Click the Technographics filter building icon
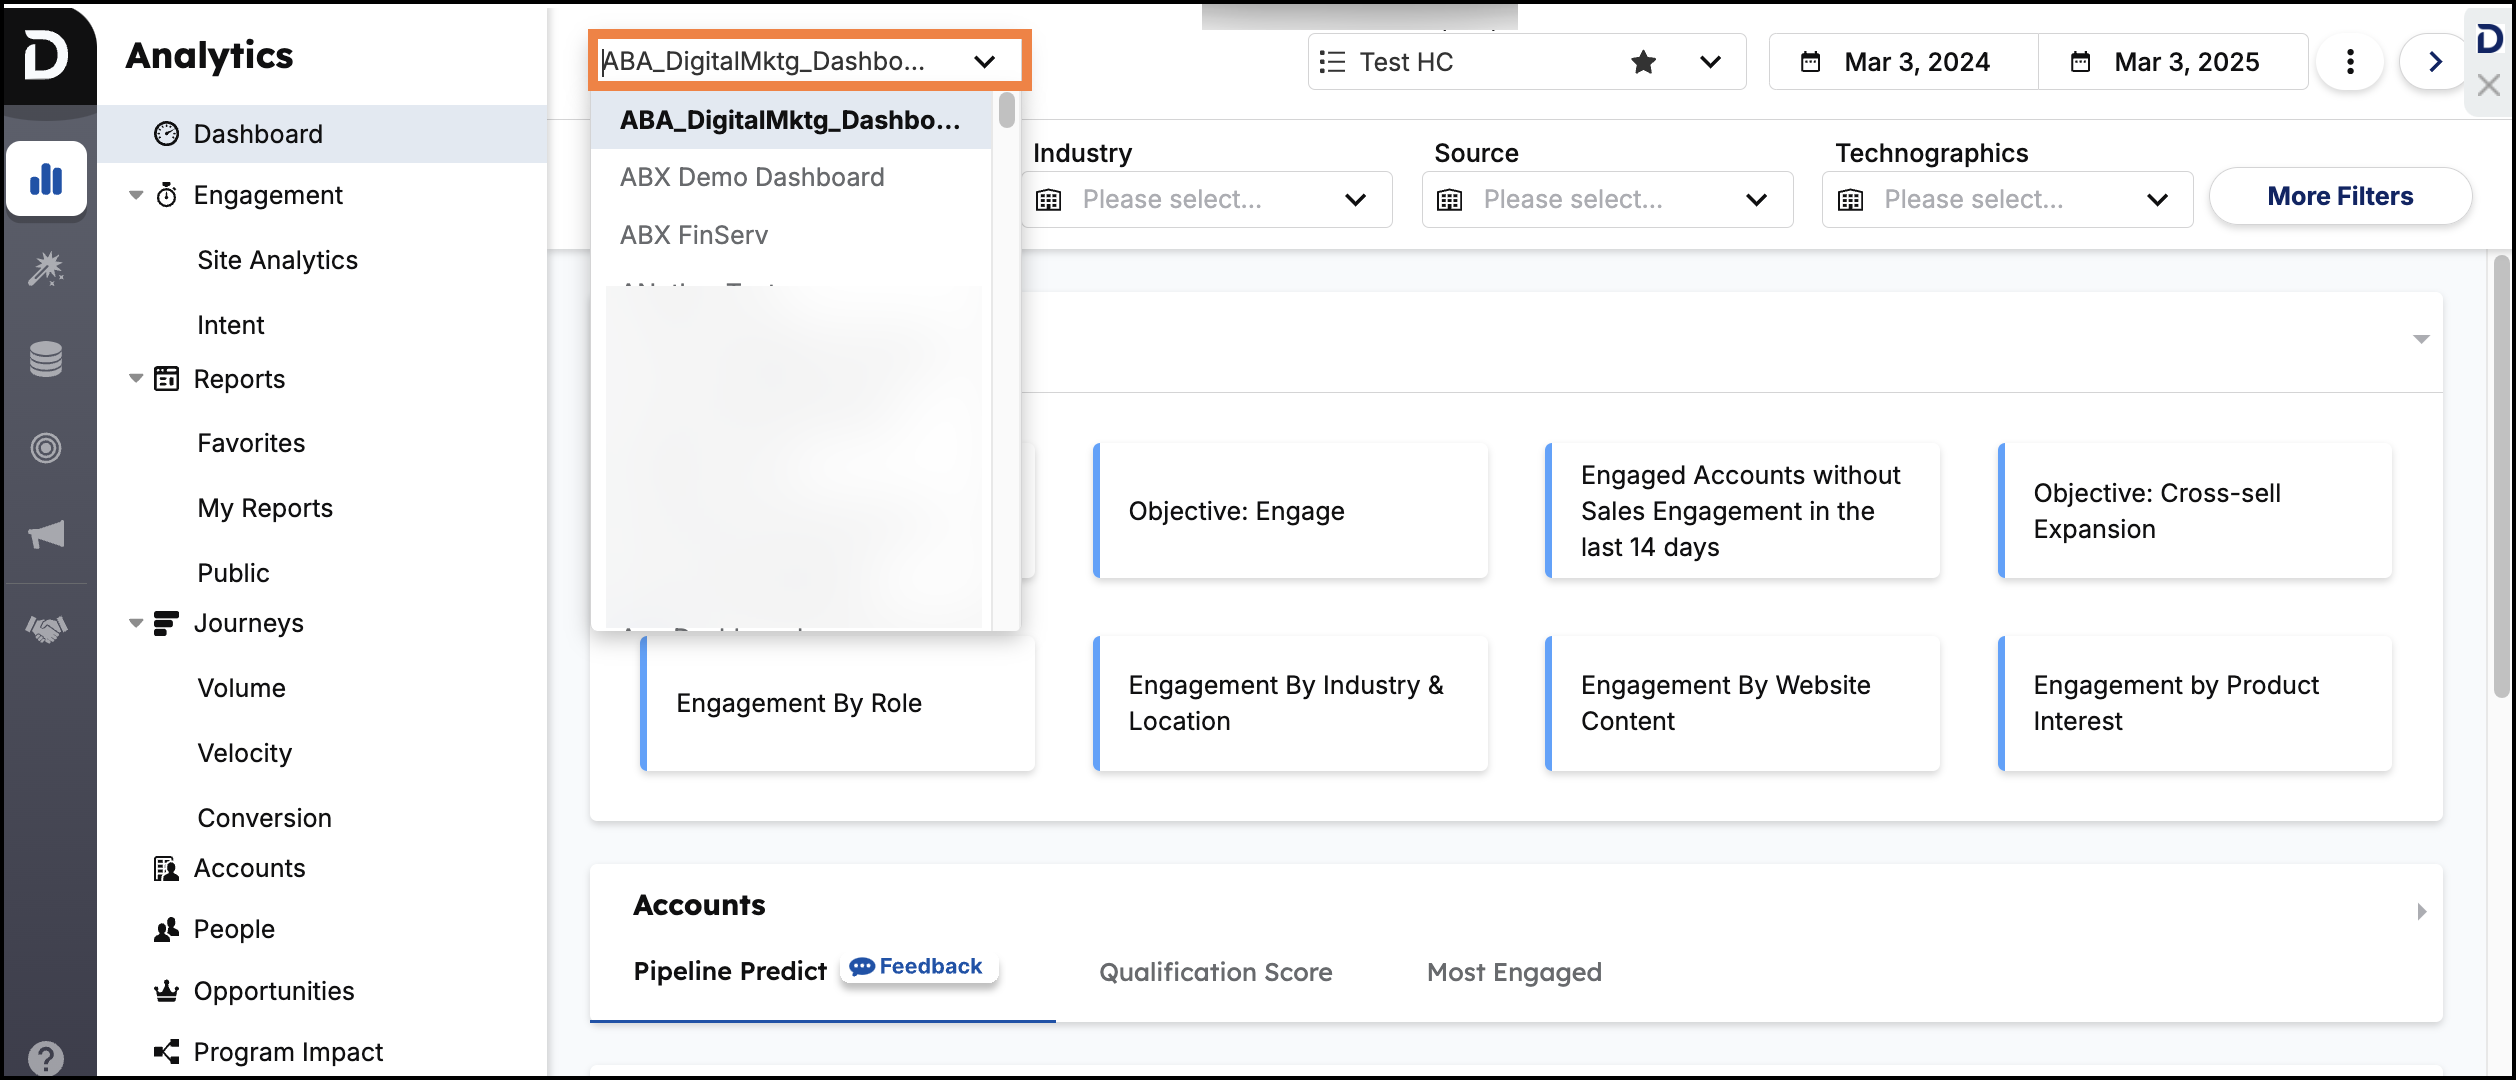 coord(1850,200)
